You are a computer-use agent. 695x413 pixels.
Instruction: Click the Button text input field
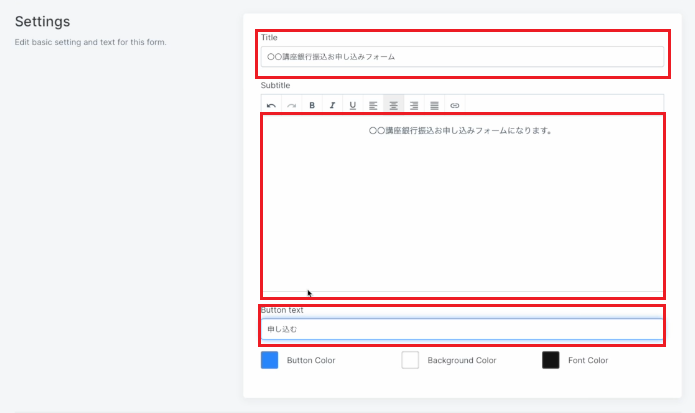click(x=462, y=329)
